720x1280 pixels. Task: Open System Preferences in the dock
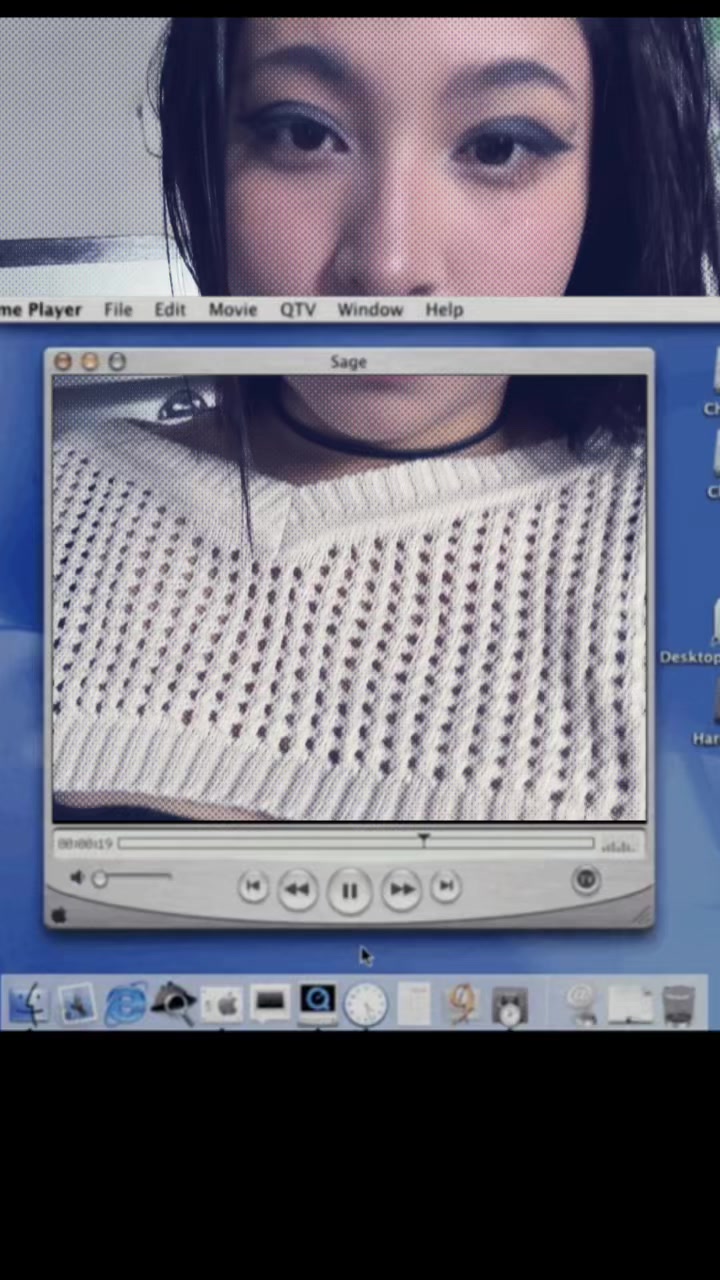pos(222,1003)
